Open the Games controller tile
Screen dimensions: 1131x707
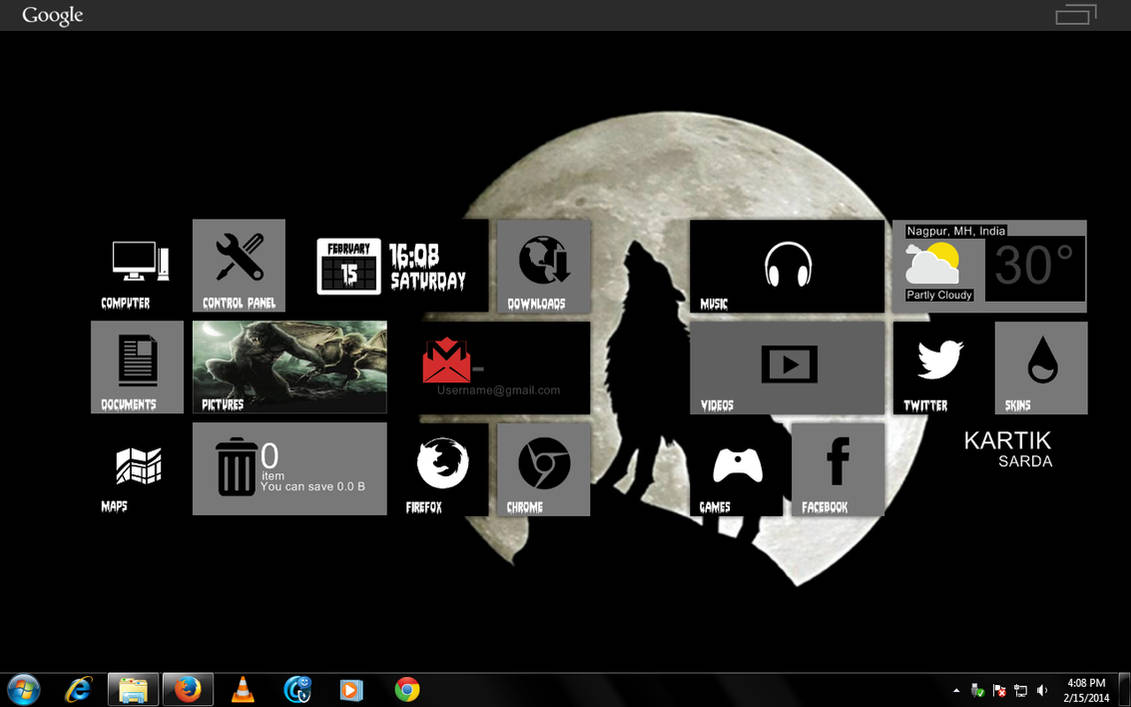tap(736, 469)
